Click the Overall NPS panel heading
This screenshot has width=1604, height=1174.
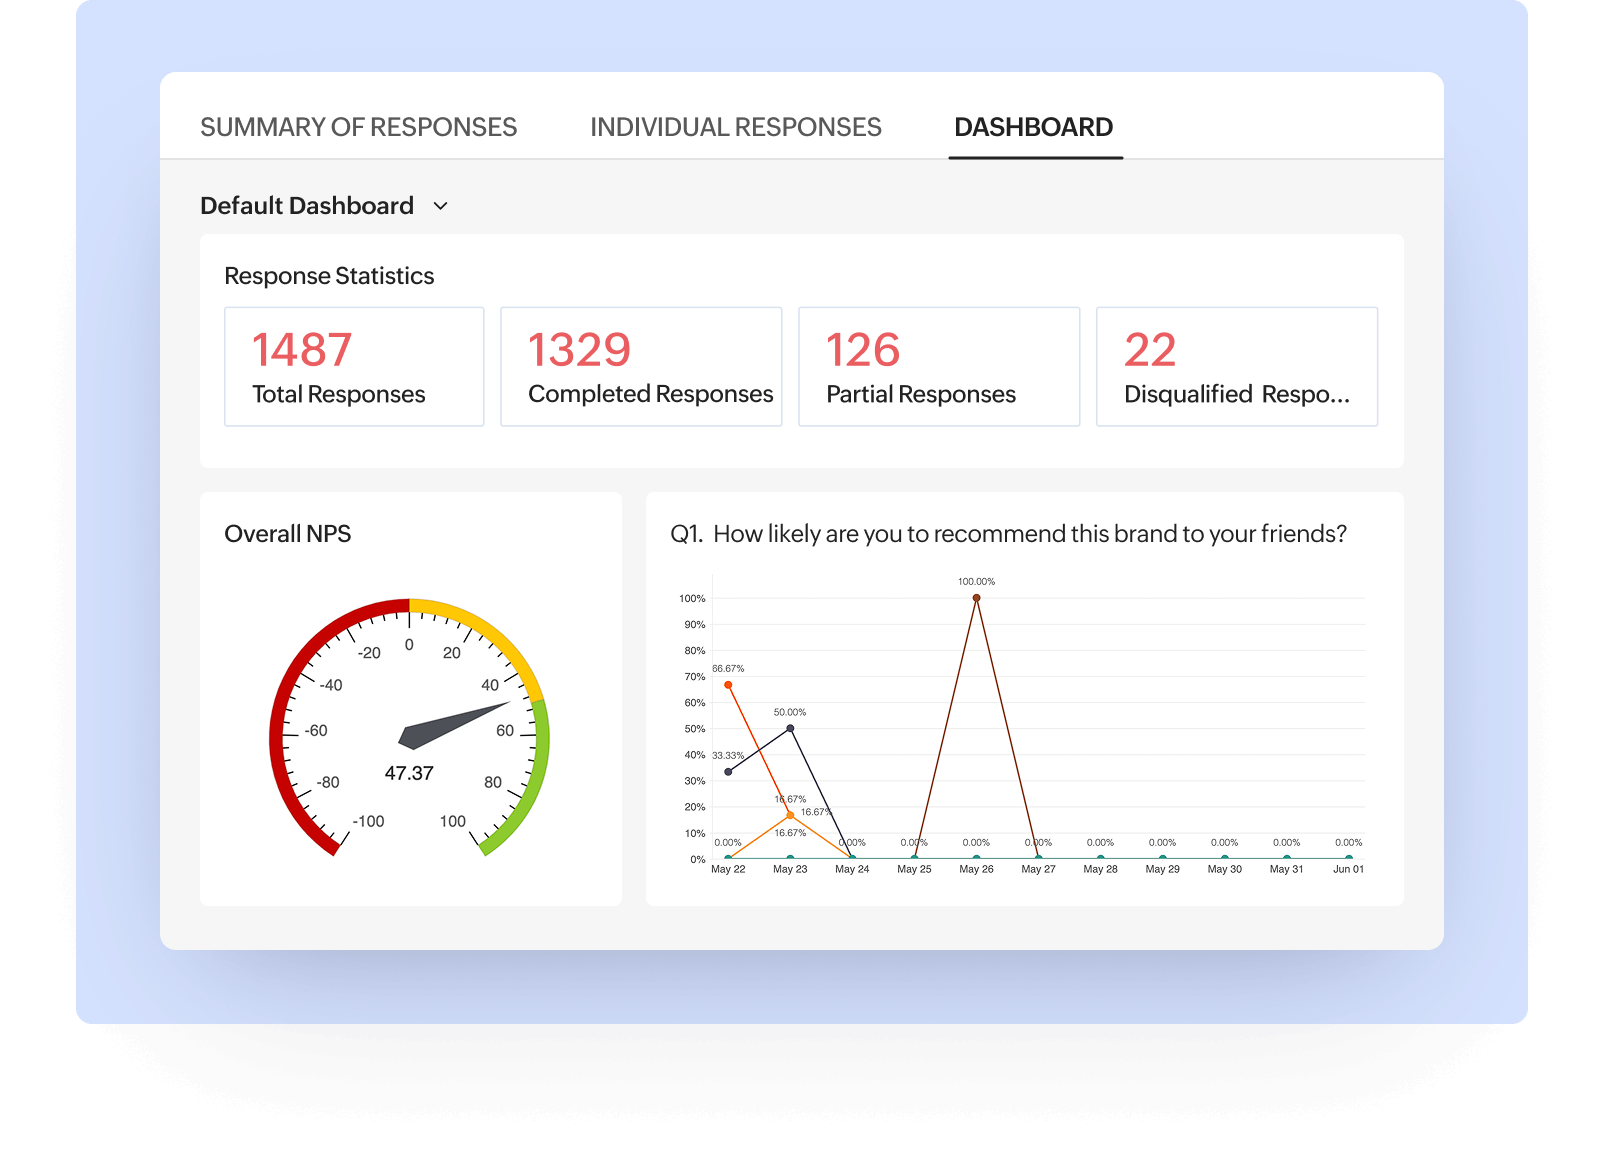pyautogui.click(x=288, y=534)
